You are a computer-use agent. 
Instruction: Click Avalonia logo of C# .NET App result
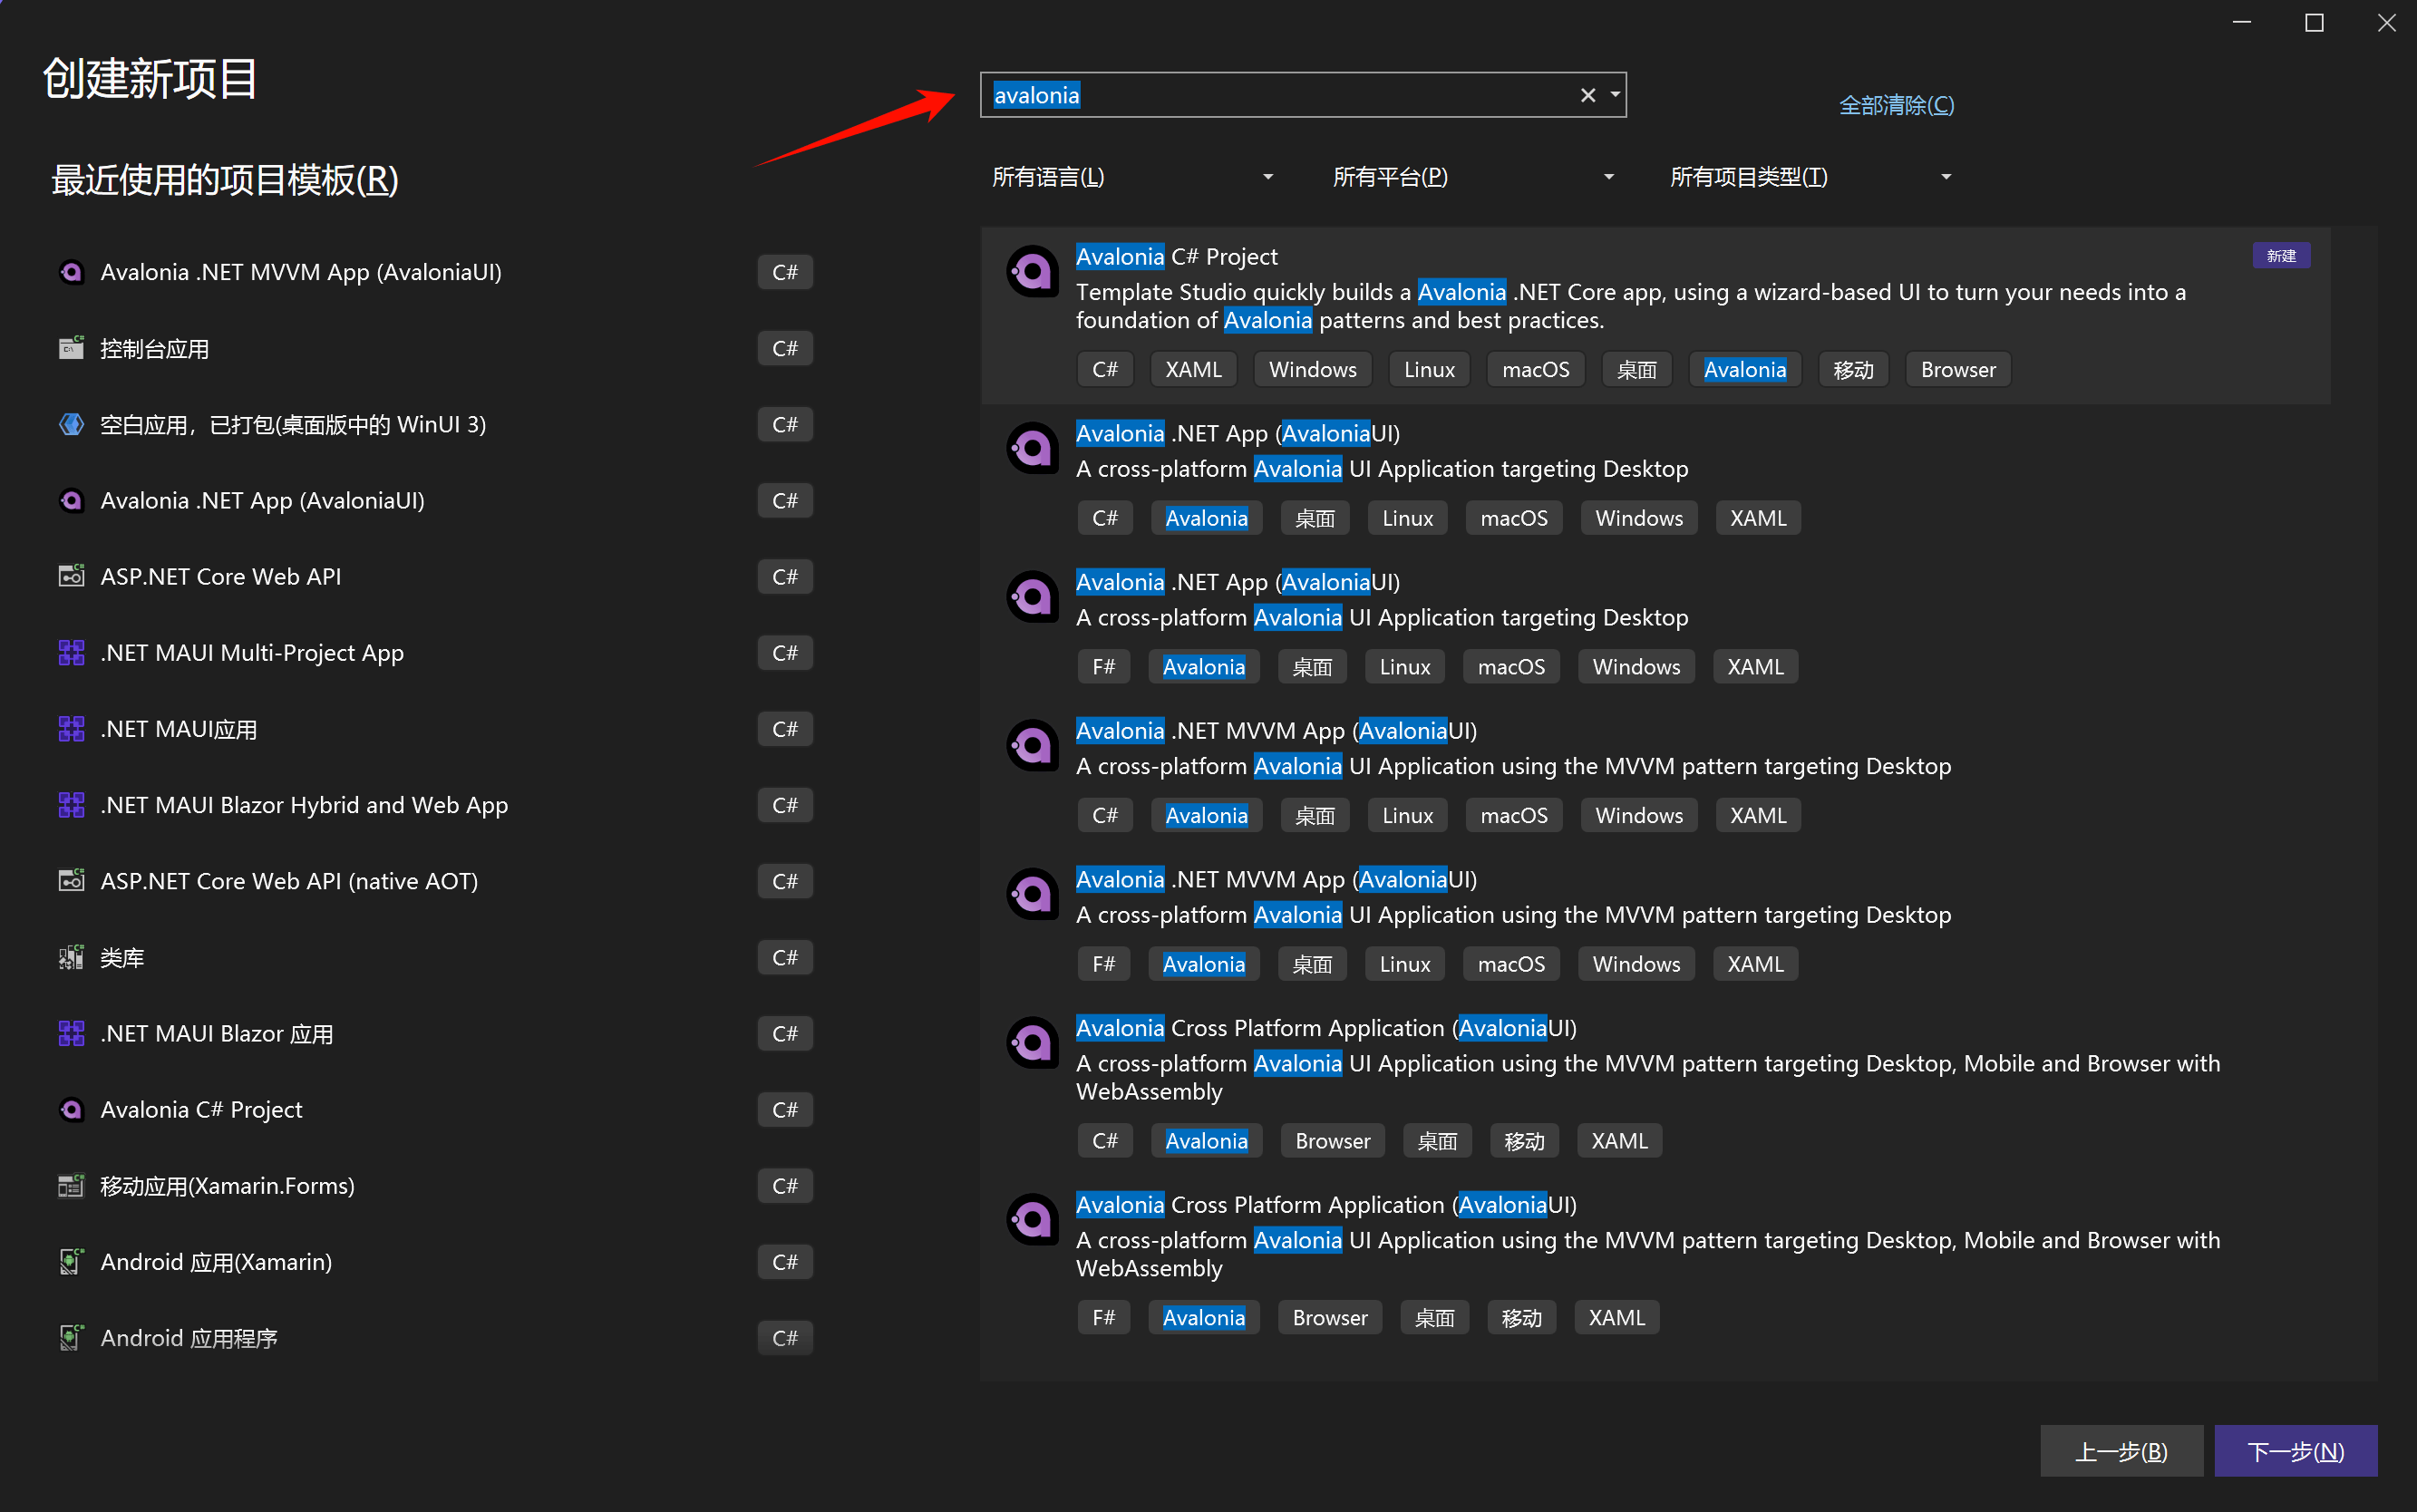[x=1032, y=448]
